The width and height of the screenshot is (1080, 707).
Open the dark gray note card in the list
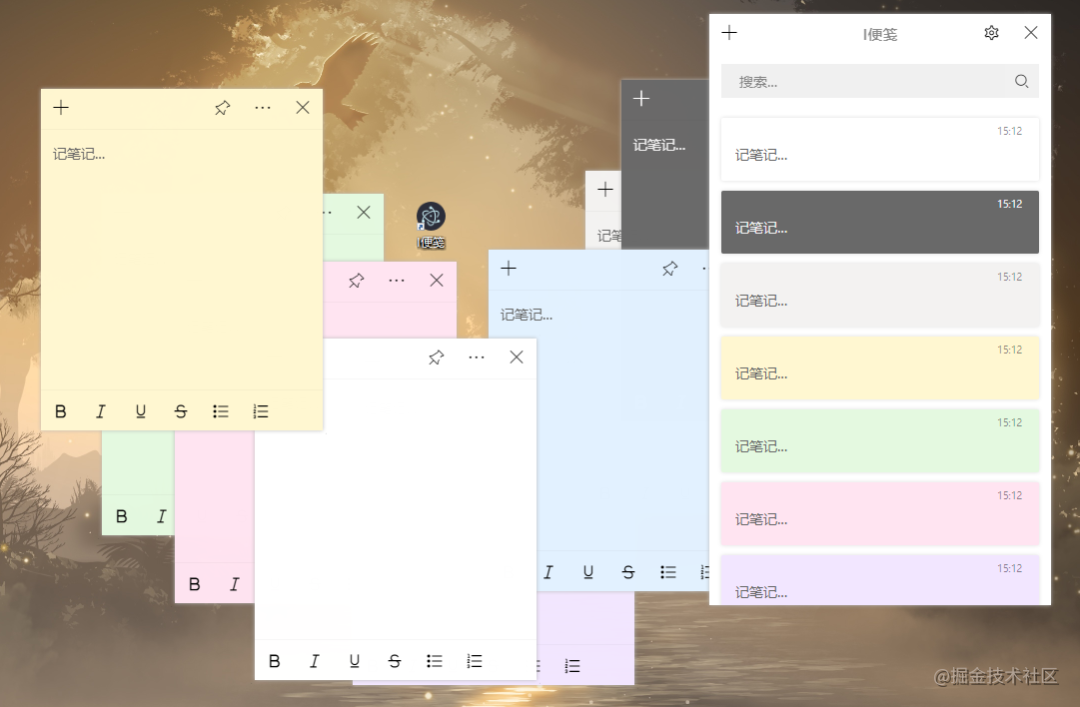880,222
